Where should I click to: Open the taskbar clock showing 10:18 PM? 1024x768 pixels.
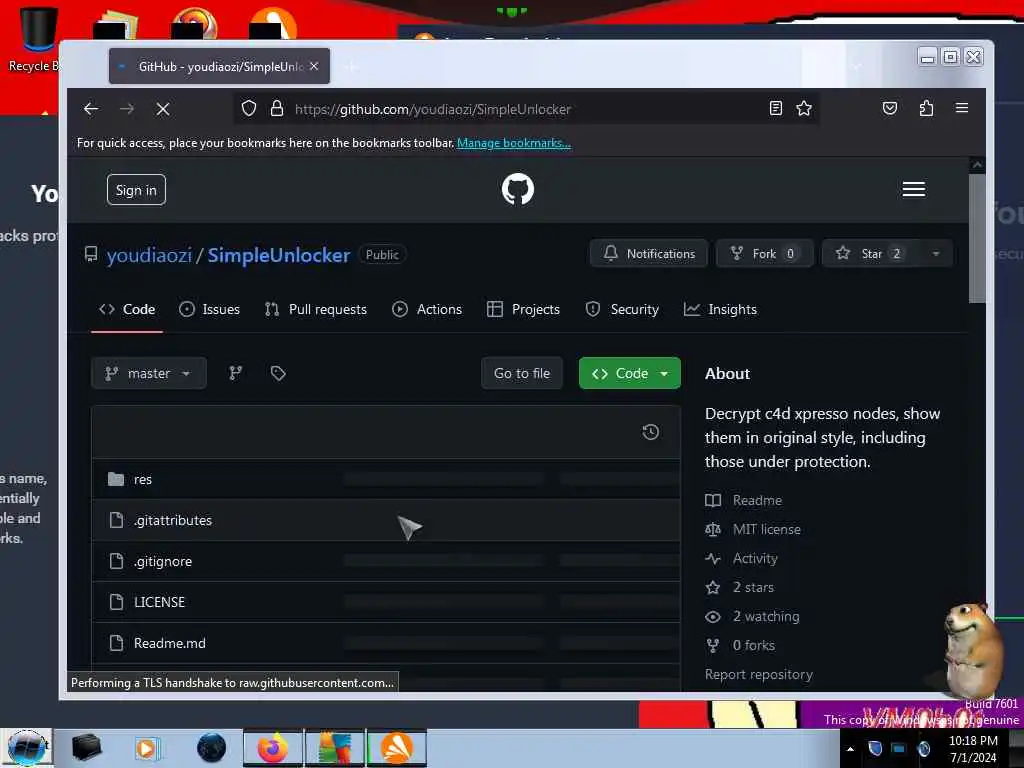click(x=973, y=748)
